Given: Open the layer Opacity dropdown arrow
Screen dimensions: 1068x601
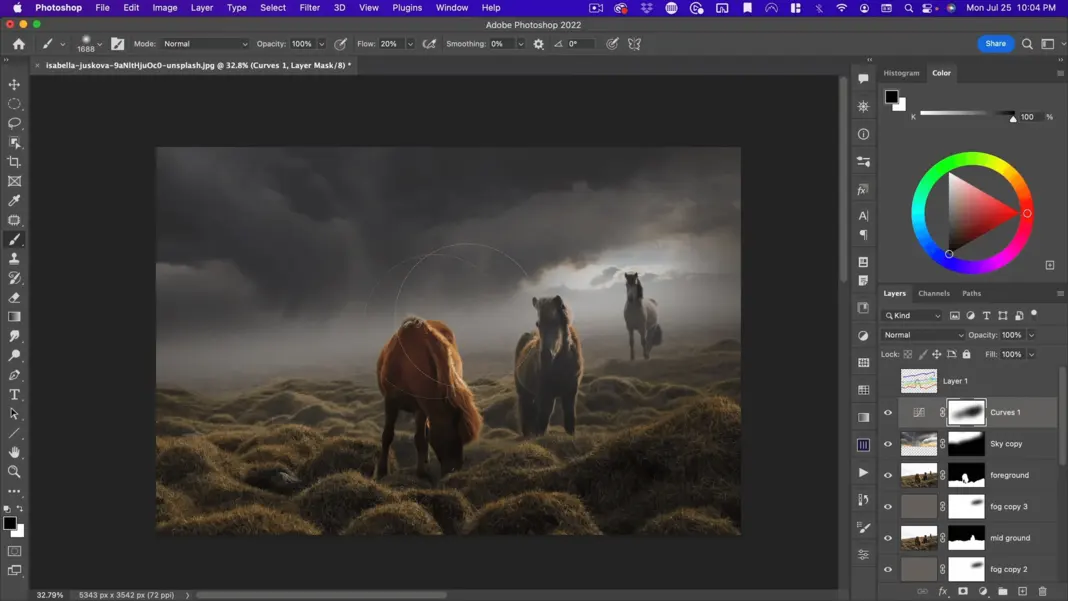Looking at the screenshot, I should coord(1031,335).
